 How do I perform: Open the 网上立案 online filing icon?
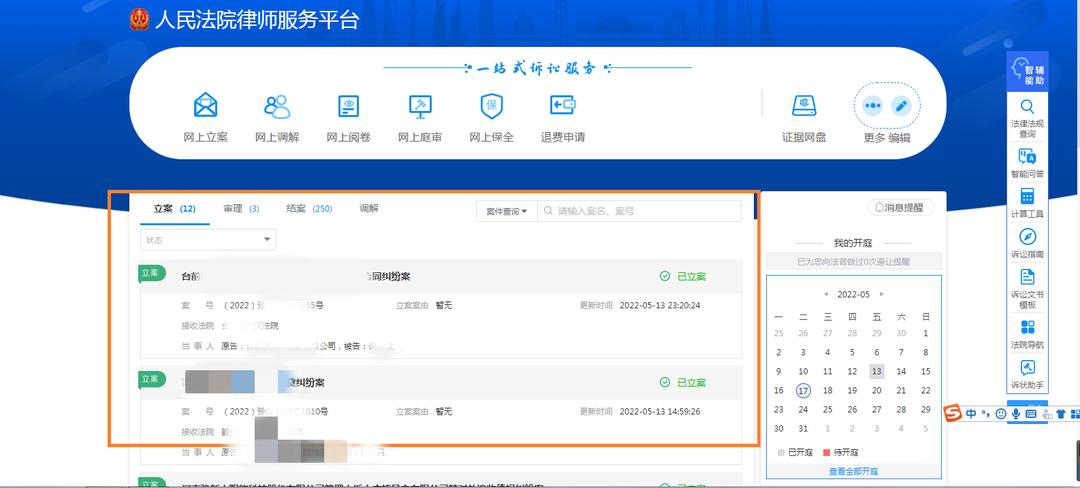coord(205,105)
